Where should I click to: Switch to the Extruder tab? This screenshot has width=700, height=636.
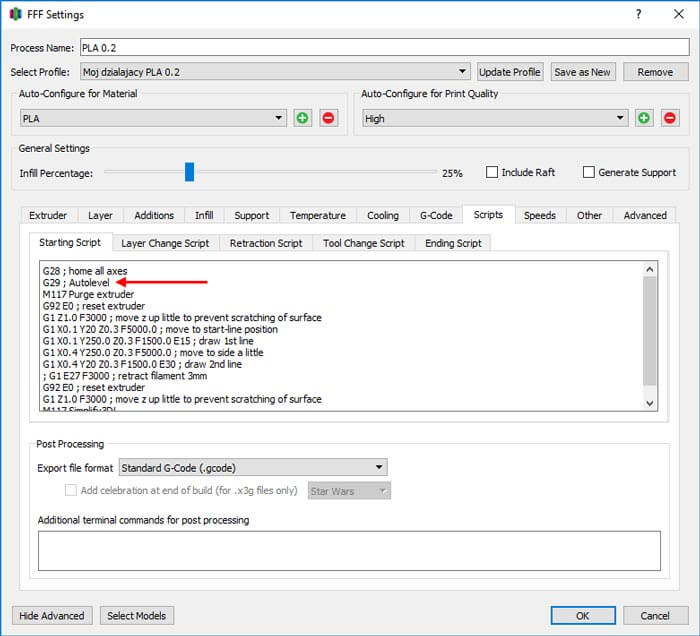pos(48,216)
